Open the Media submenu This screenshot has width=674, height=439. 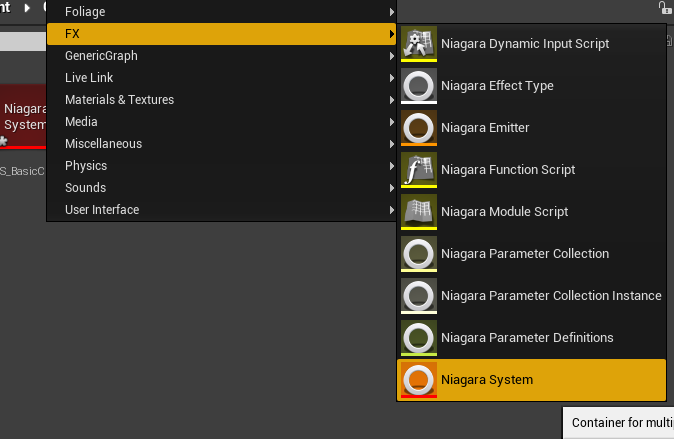point(221,122)
